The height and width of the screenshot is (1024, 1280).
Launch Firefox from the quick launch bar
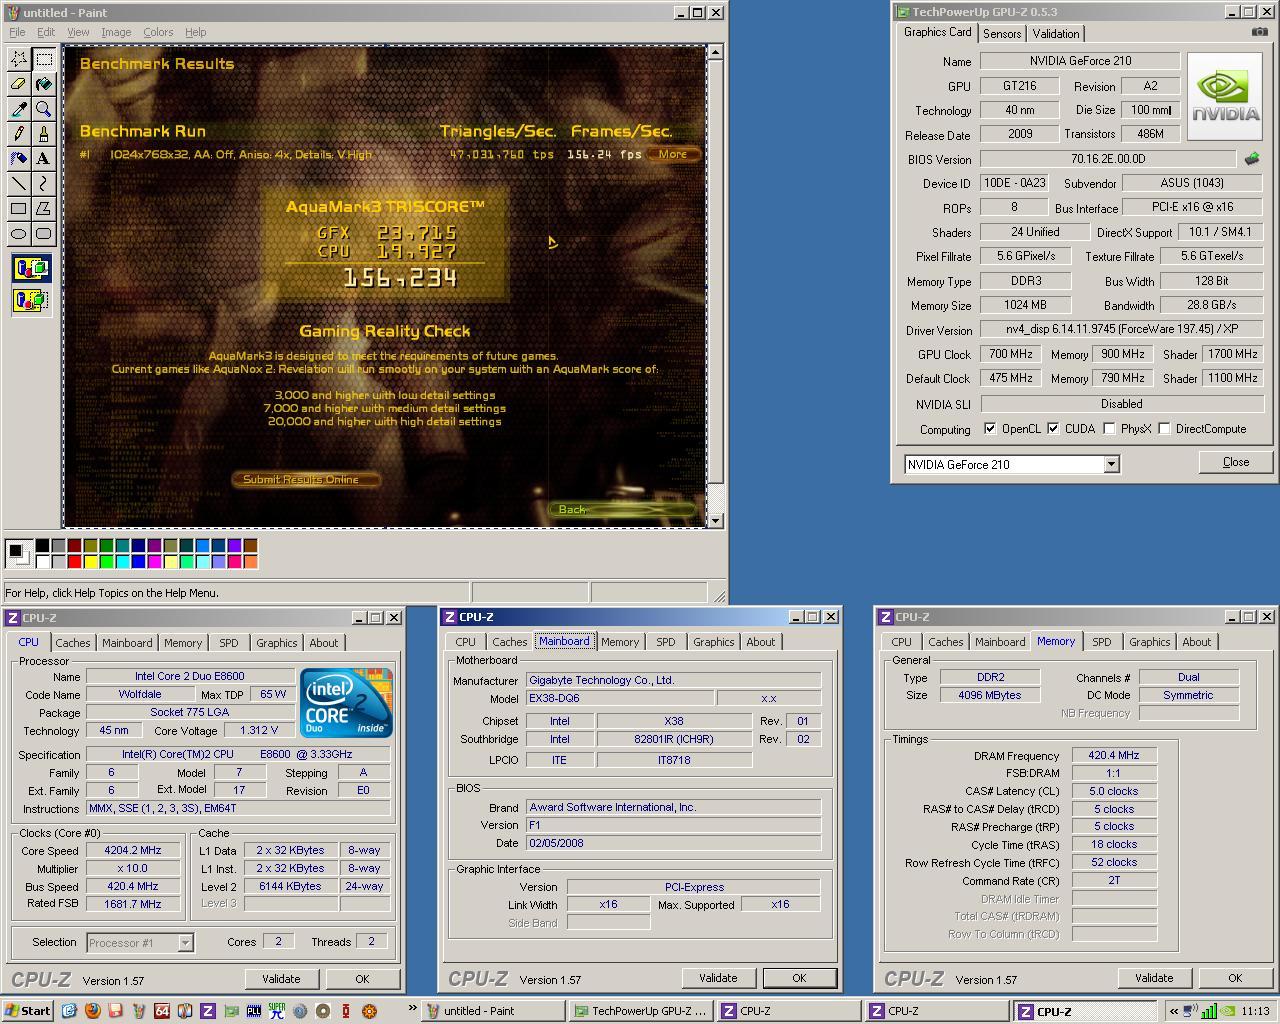point(93,1011)
